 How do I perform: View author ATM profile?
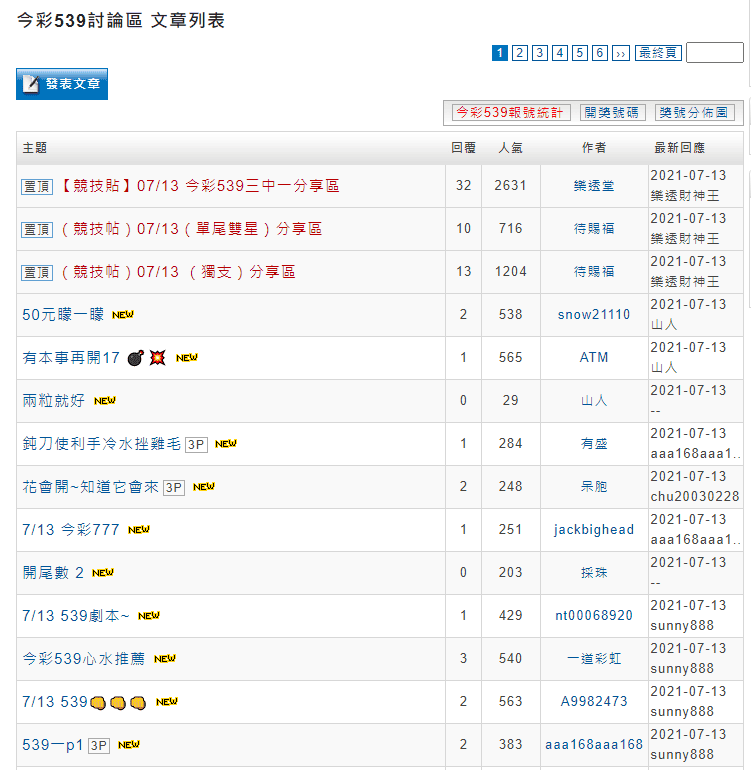594,358
